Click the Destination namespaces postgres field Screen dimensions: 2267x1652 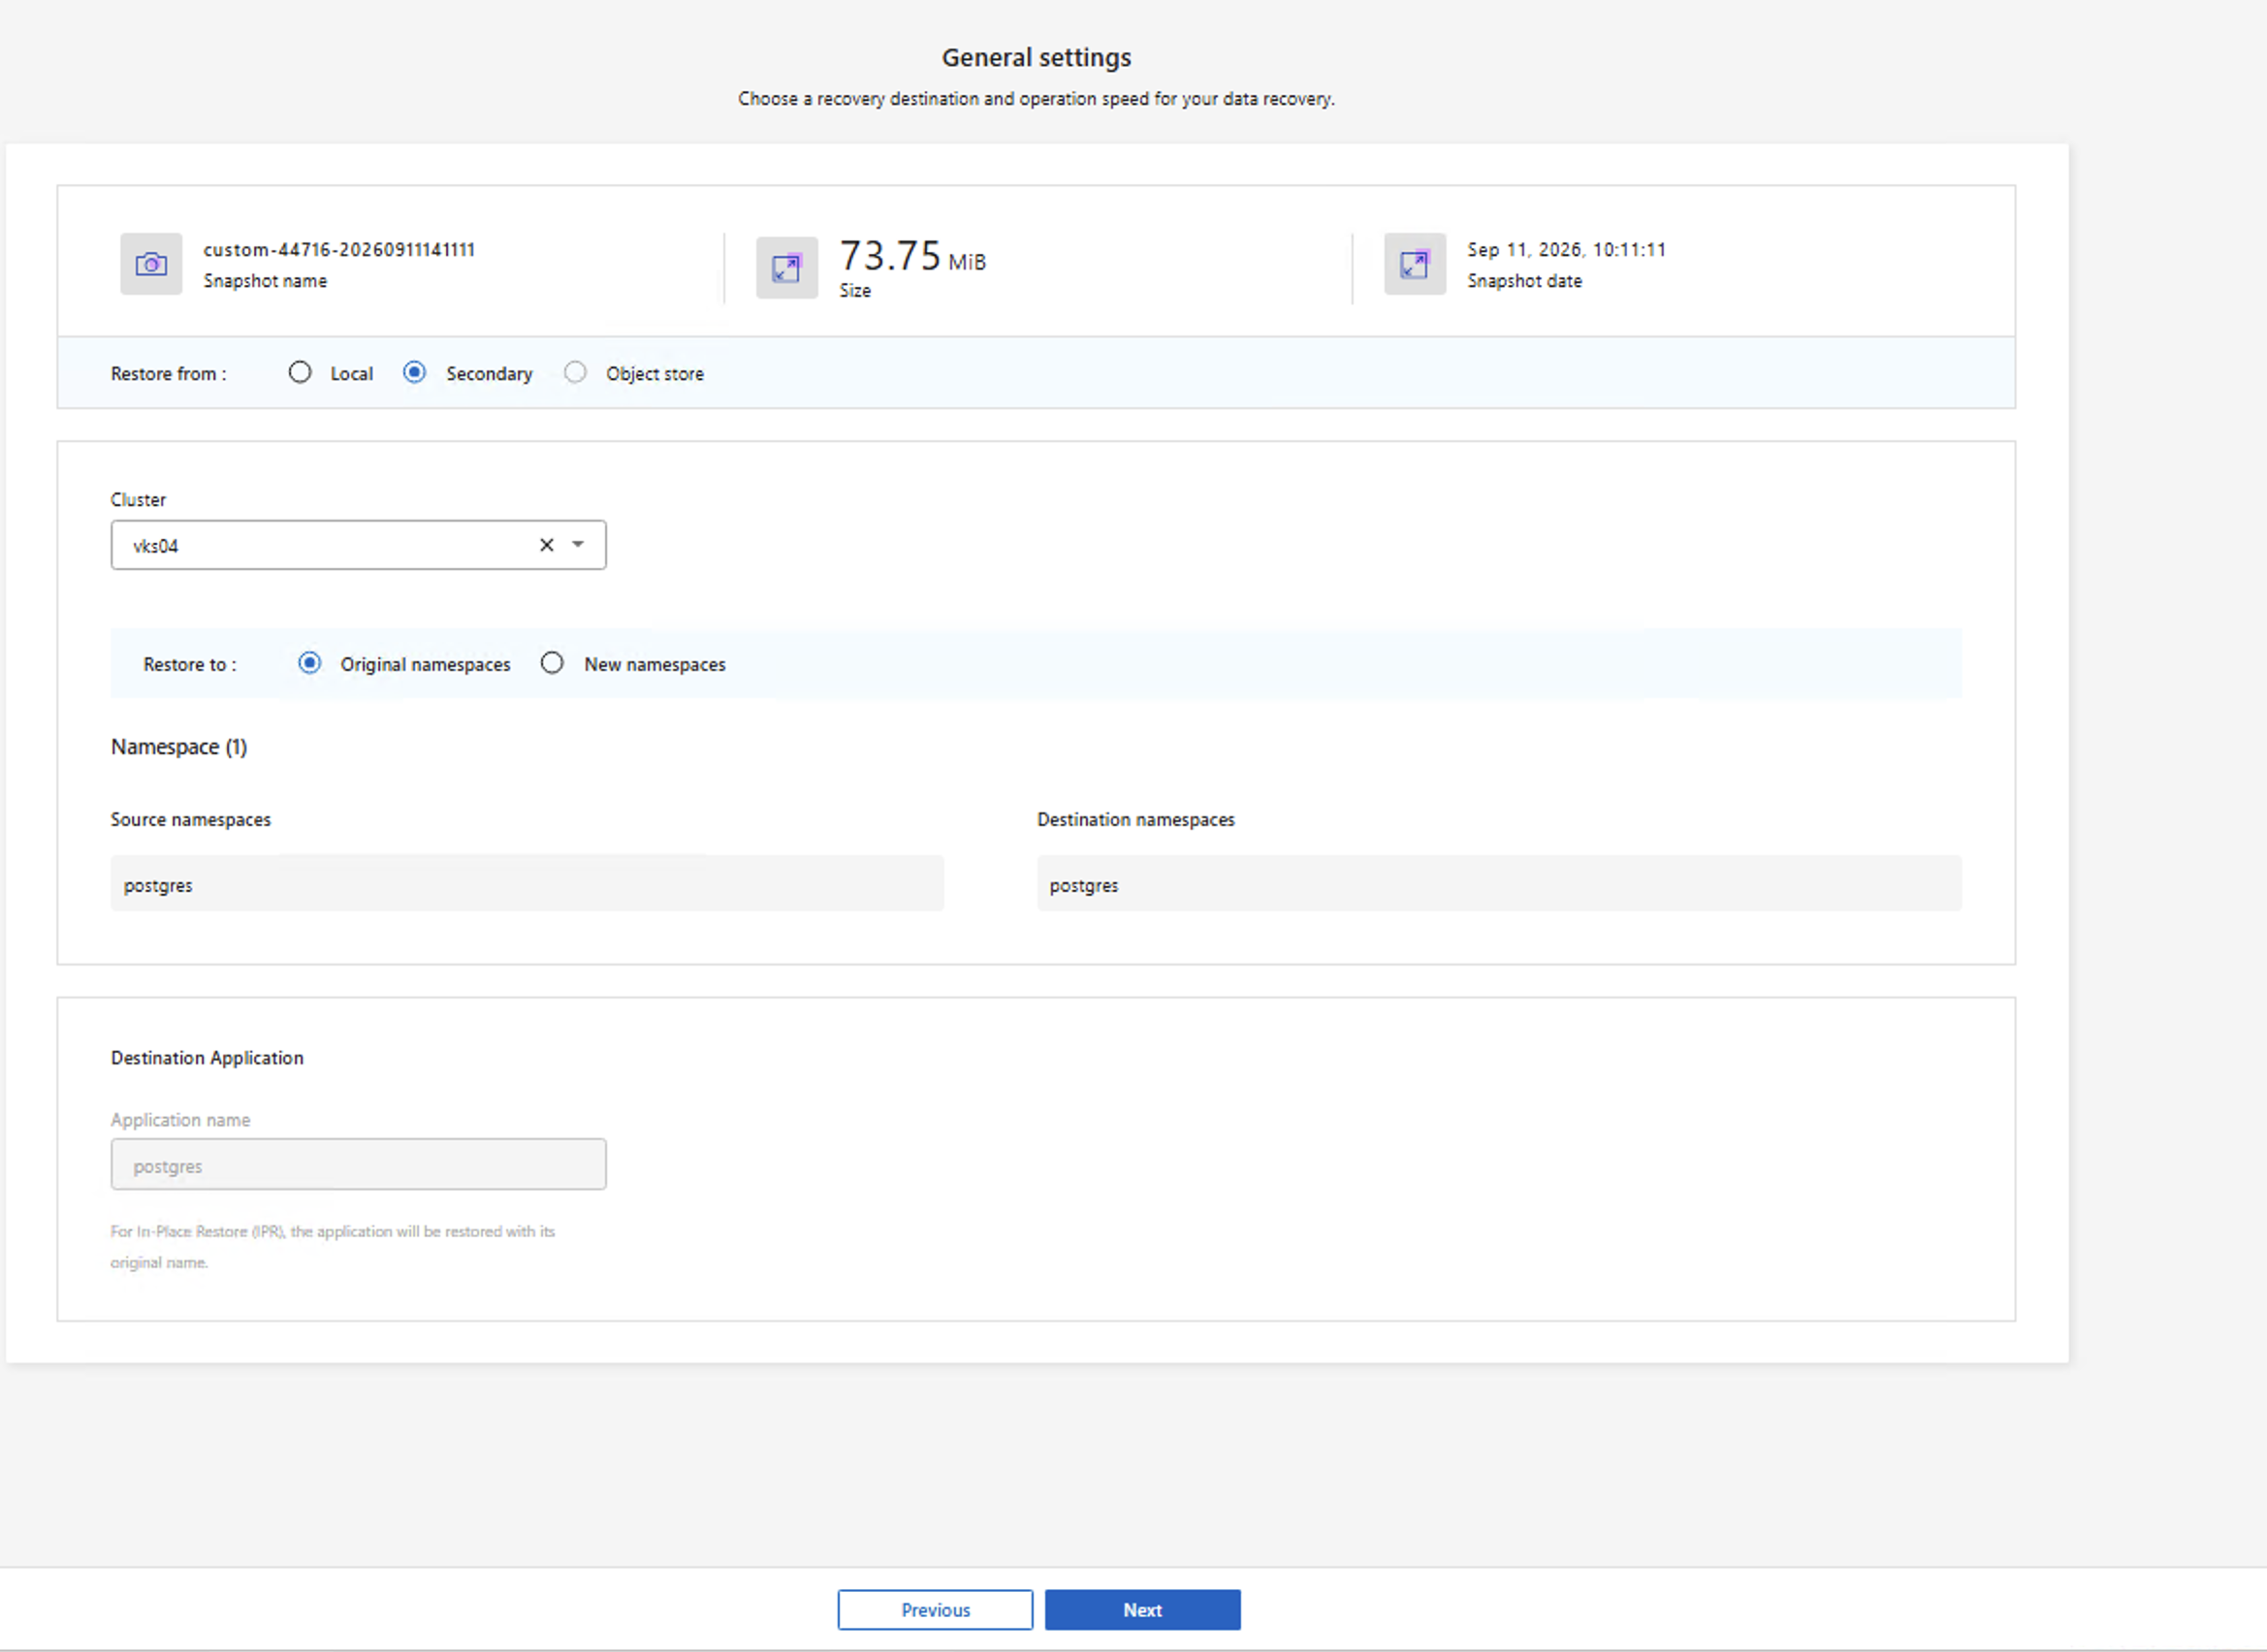[1499, 884]
